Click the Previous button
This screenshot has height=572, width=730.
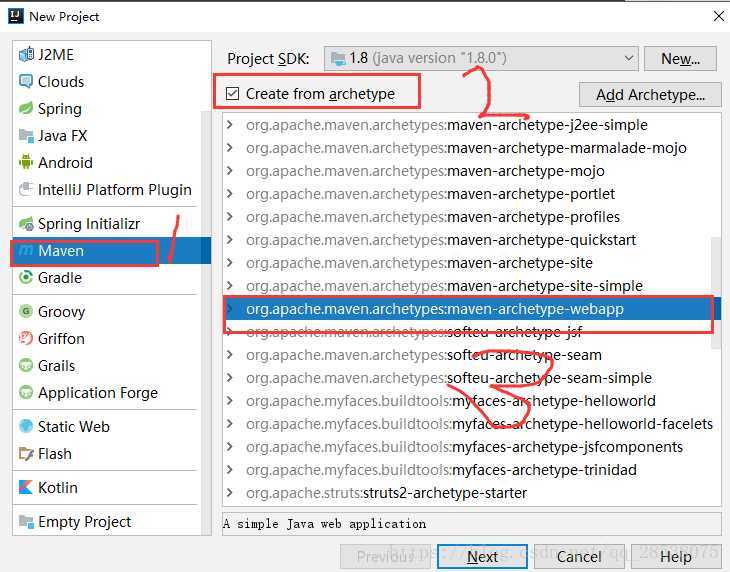(x=385, y=557)
